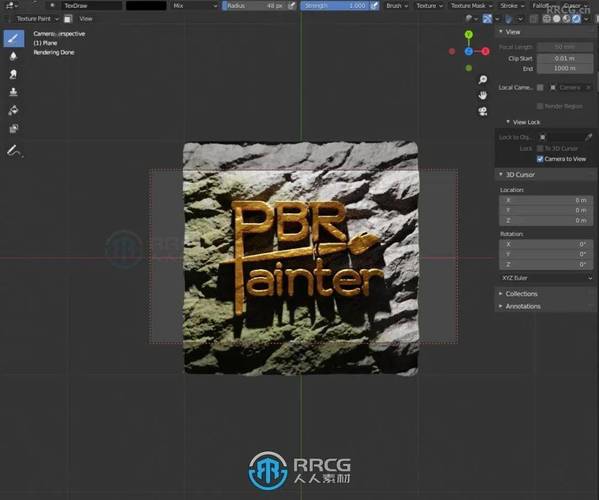Click the green Y axis gizmo handle

469,35
